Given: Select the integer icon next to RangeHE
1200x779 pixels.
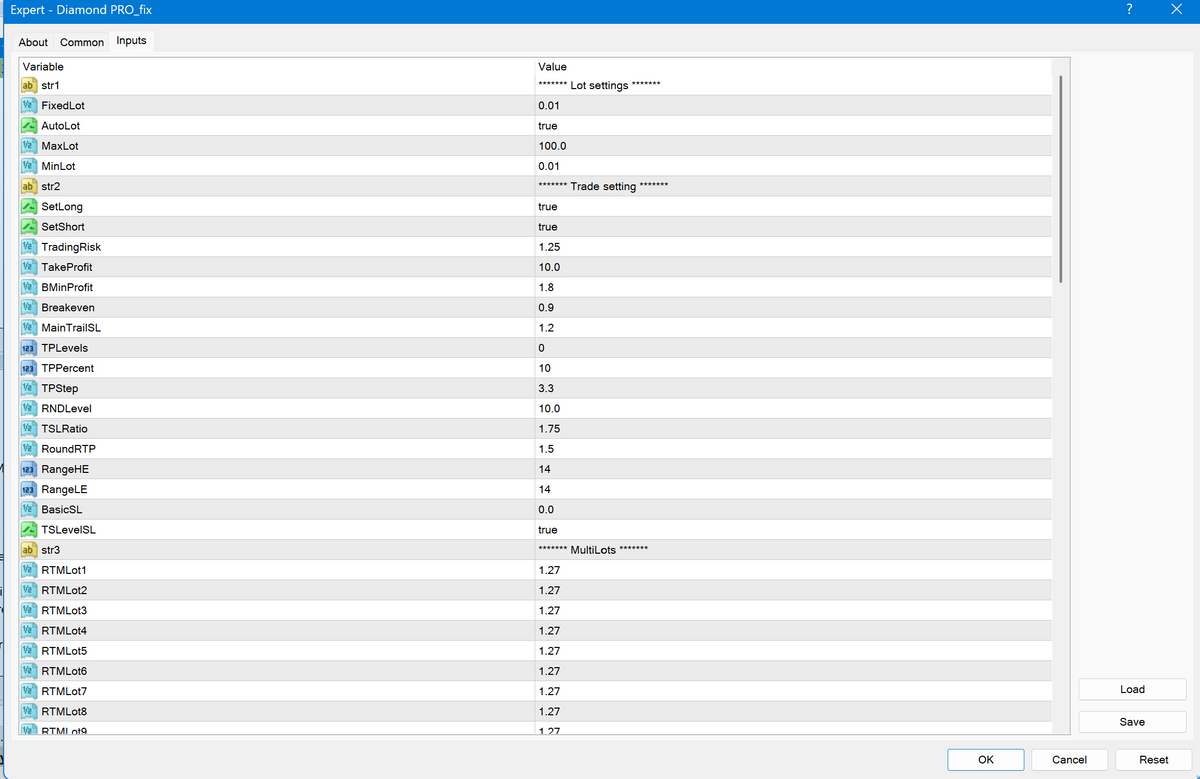Looking at the screenshot, I should tap(29, 469).
